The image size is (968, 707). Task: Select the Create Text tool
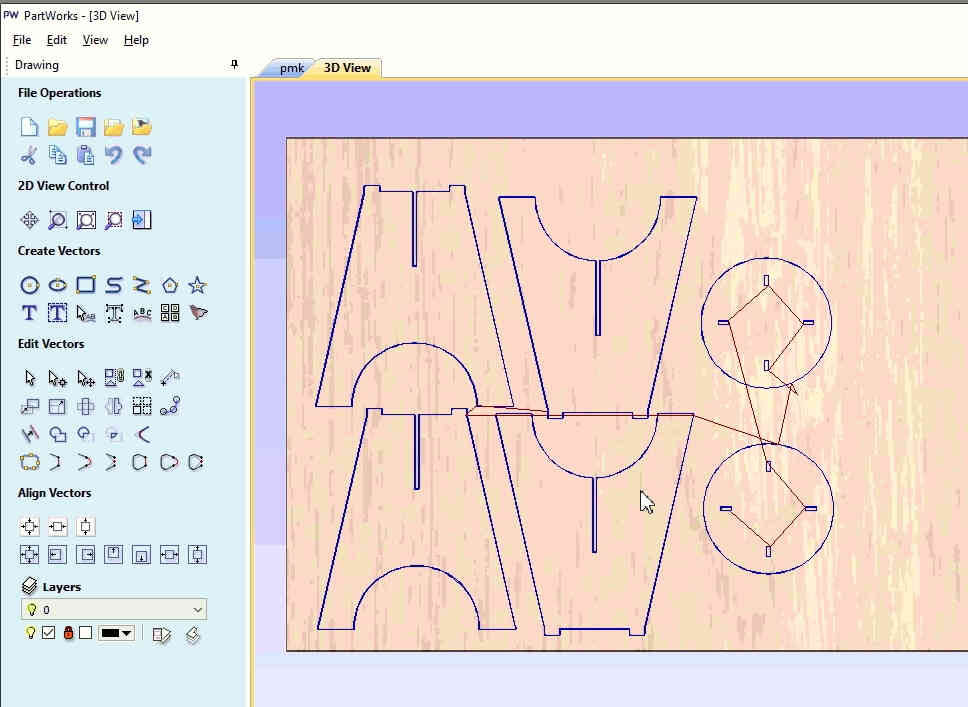29,313
